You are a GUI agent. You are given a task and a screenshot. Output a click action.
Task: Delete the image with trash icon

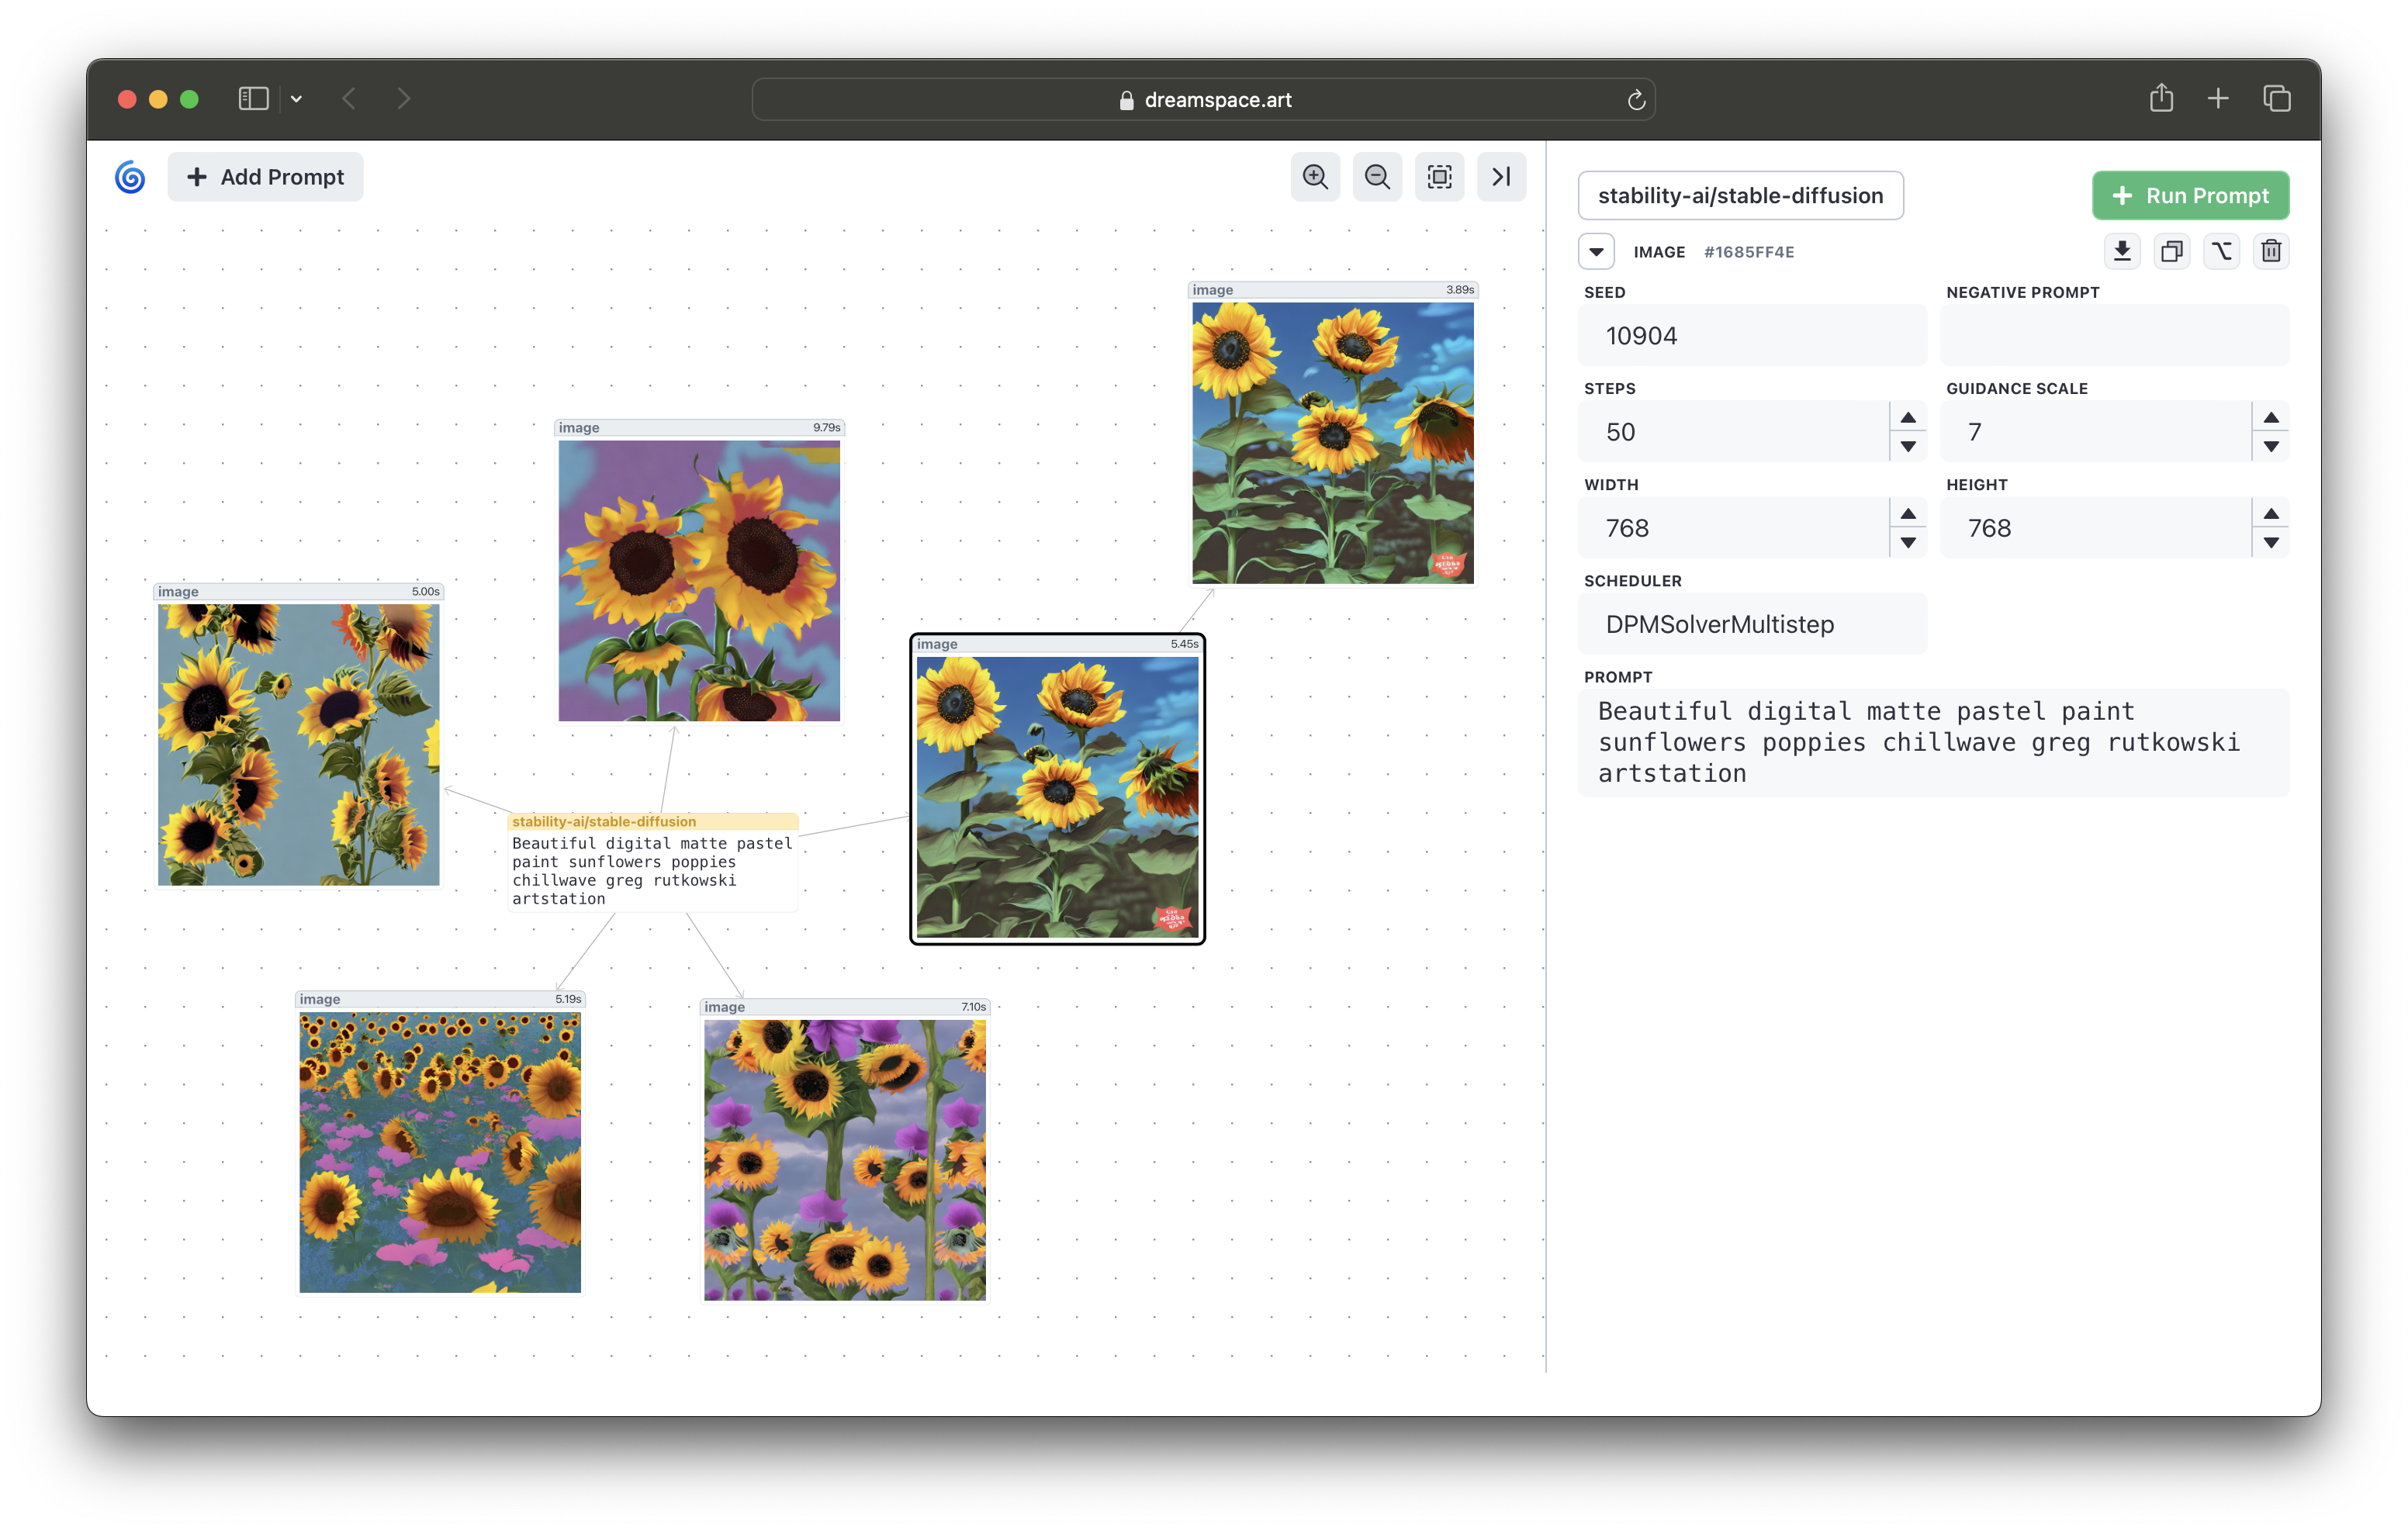(2271, 251)
